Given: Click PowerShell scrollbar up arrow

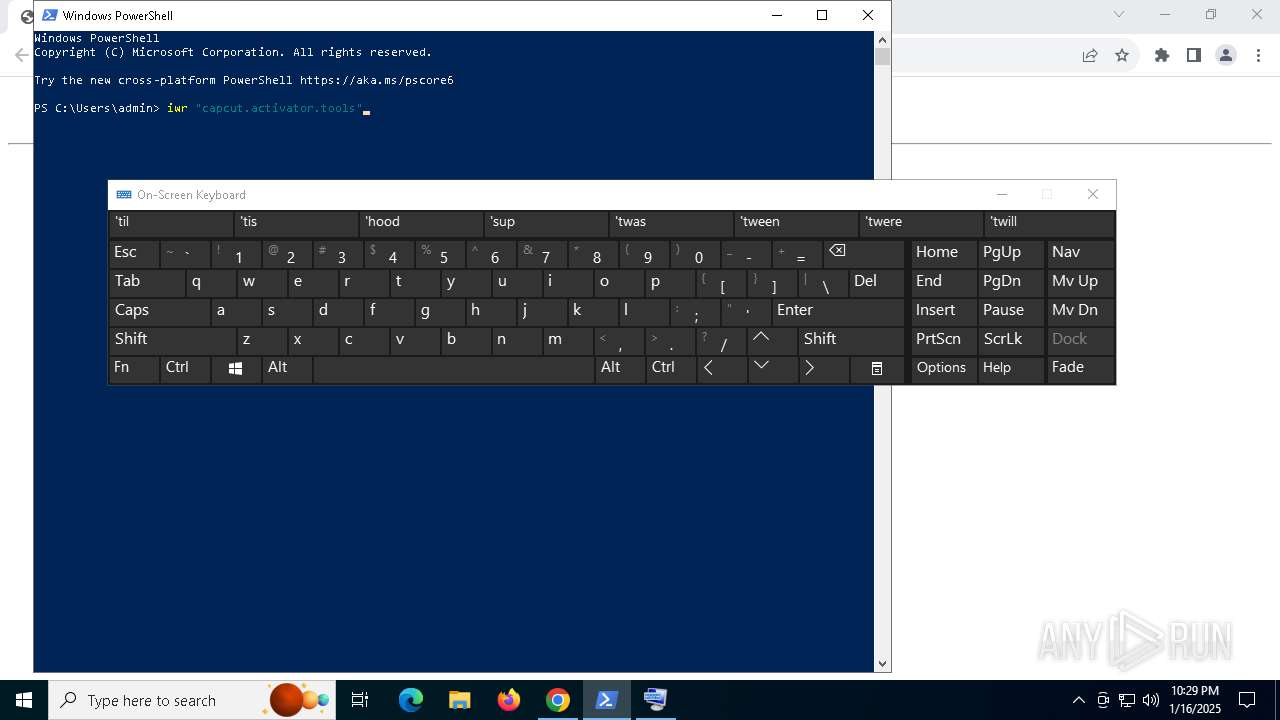Looking at the screenshot, I should click(882, 39).
